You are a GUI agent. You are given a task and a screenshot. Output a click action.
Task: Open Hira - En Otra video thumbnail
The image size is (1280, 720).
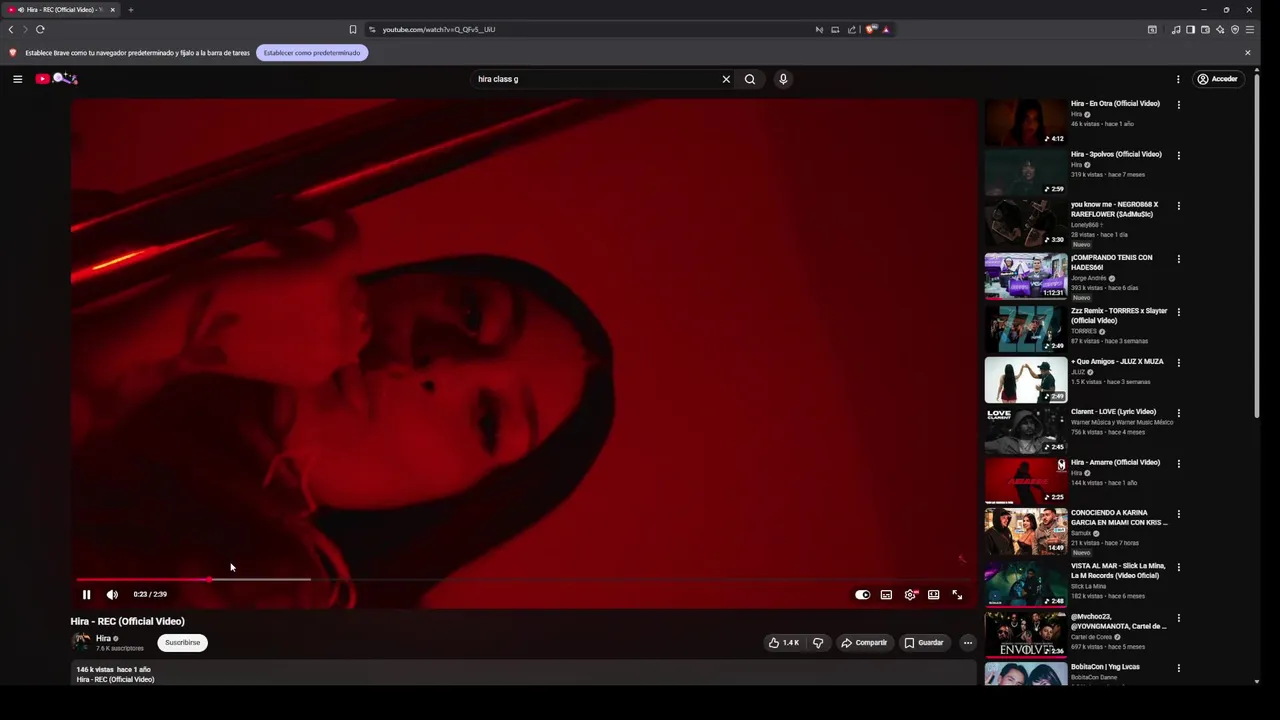[1026, 121]
